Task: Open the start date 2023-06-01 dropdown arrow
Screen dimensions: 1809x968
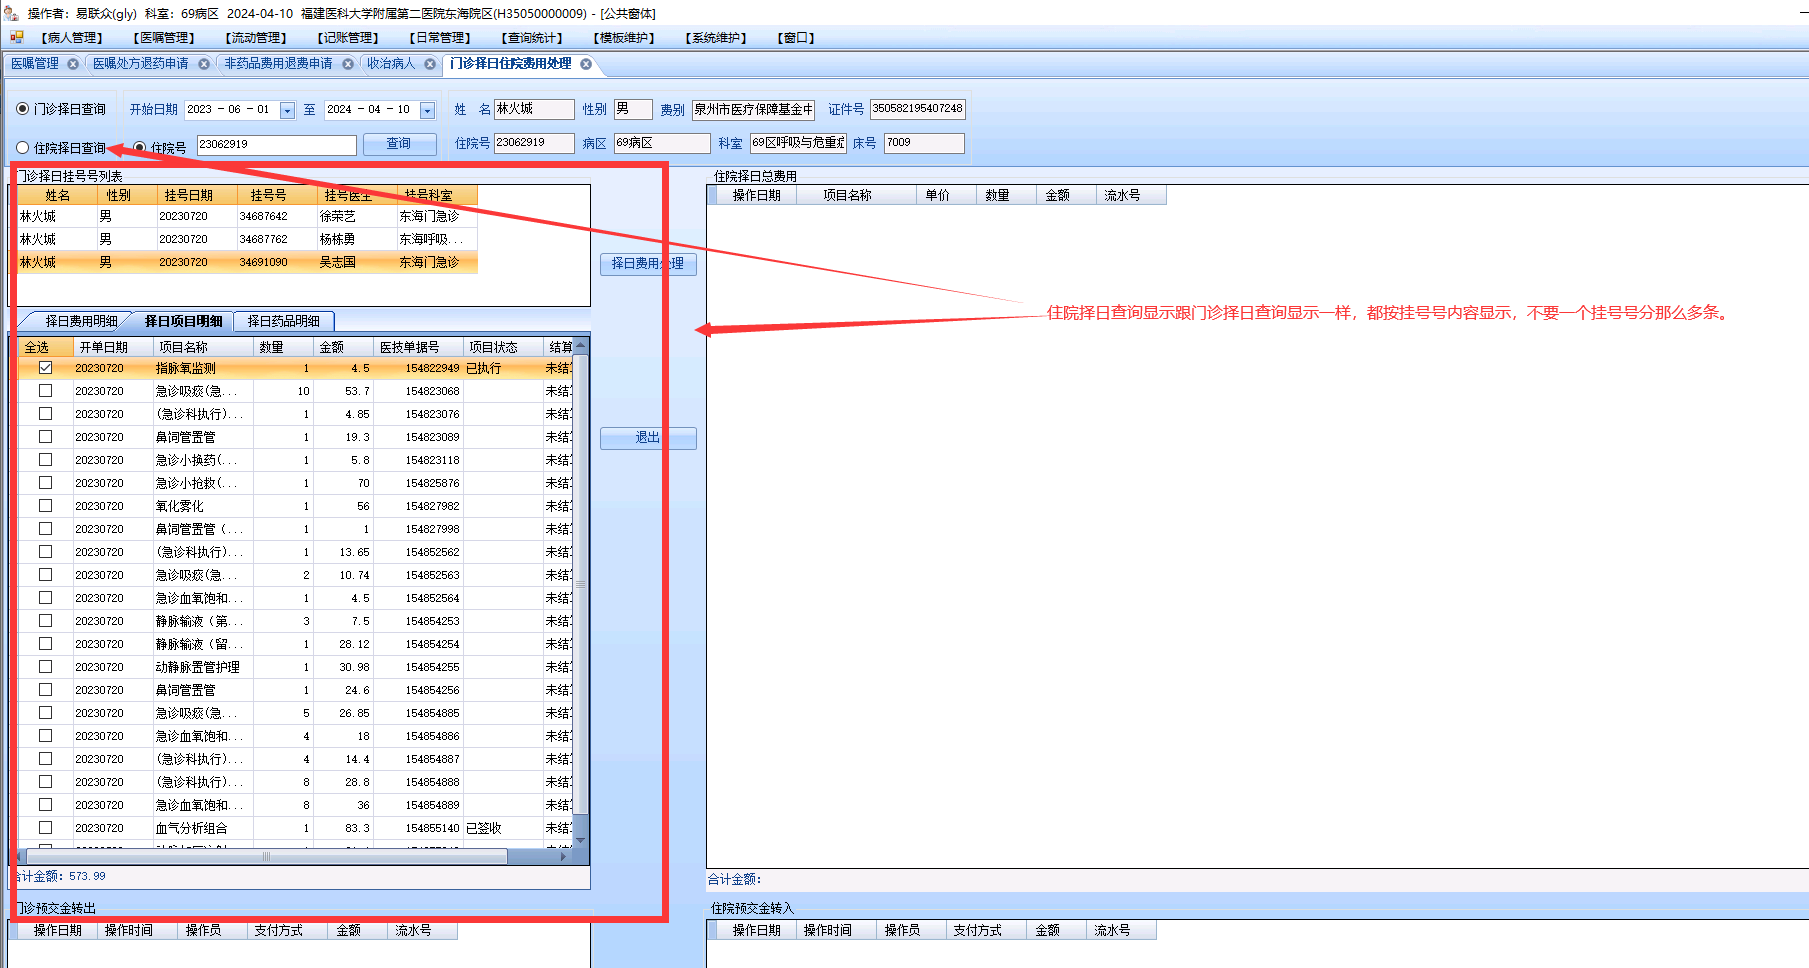Action: click(x=287, y=110)
